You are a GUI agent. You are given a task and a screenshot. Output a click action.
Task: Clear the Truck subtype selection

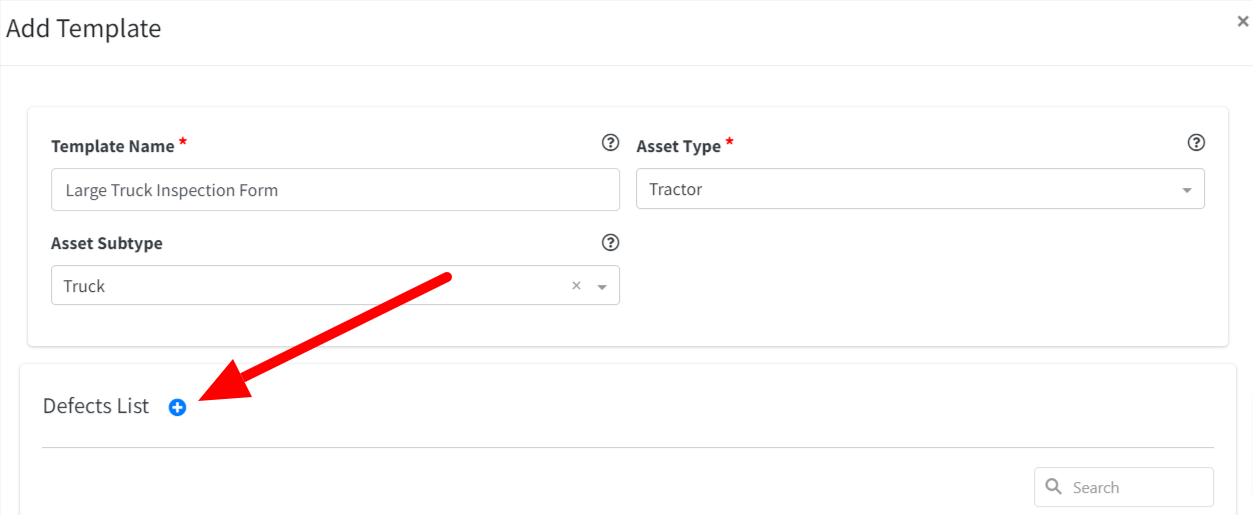pos(576,286)
